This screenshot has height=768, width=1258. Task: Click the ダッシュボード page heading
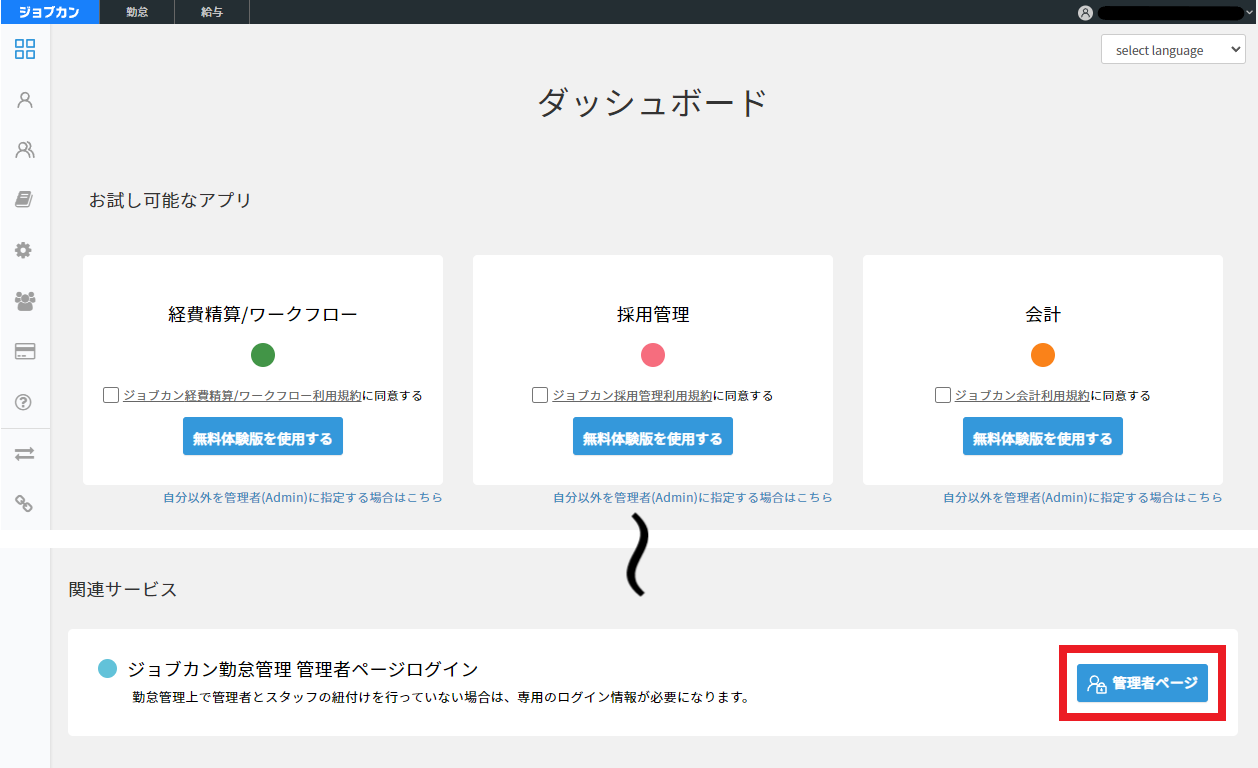(x=653, y=103)
